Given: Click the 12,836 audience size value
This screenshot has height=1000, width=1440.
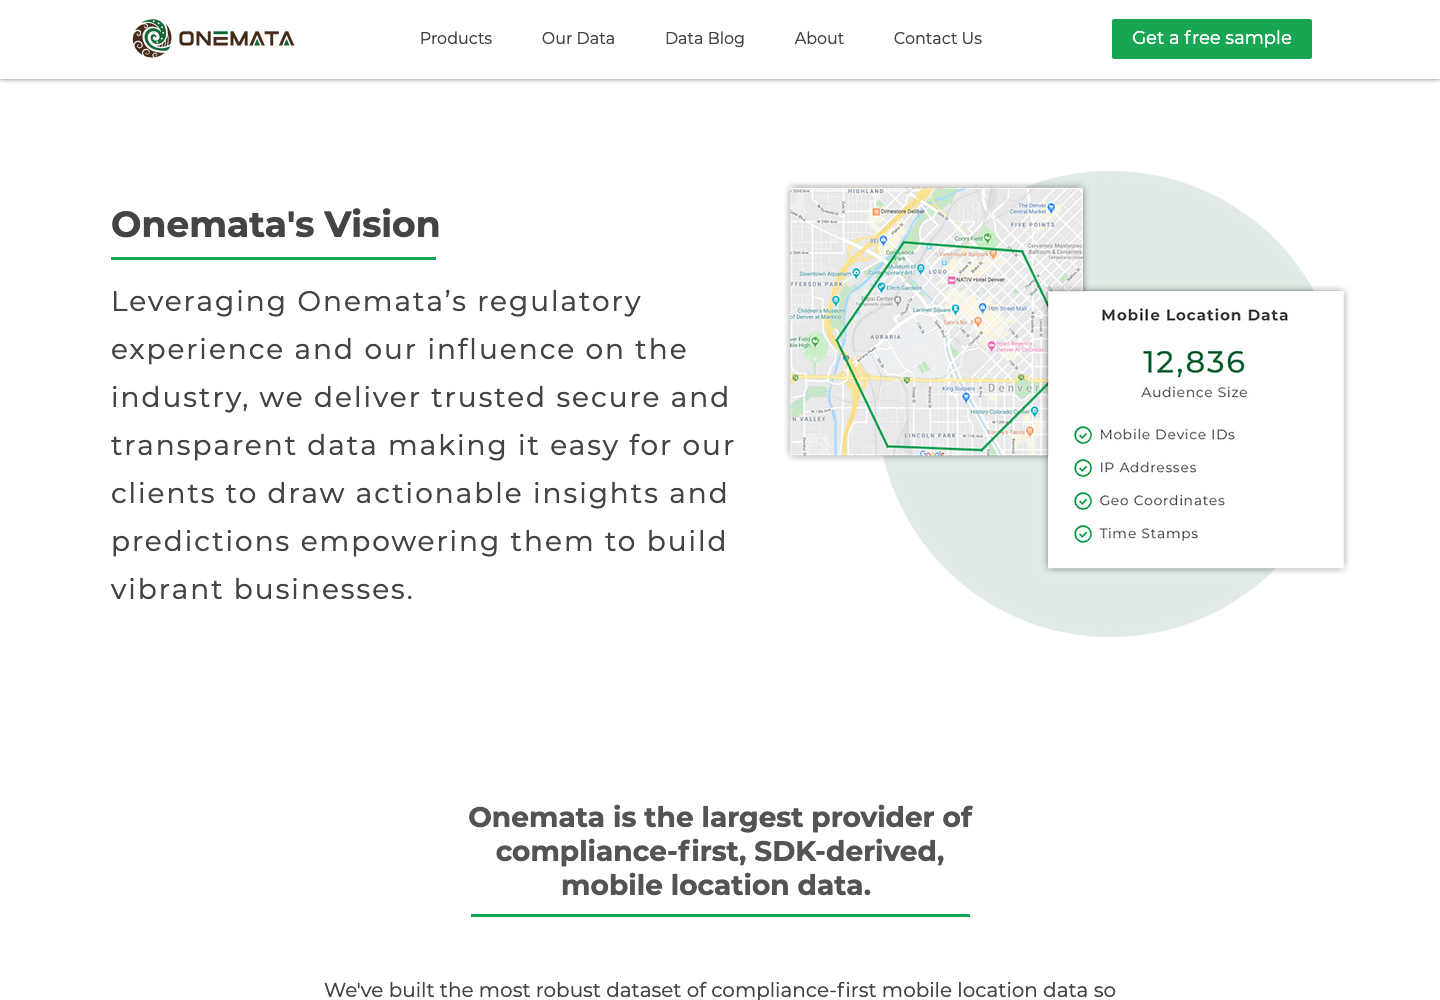Looking at the screenshot, I should tap(1194, 362).
